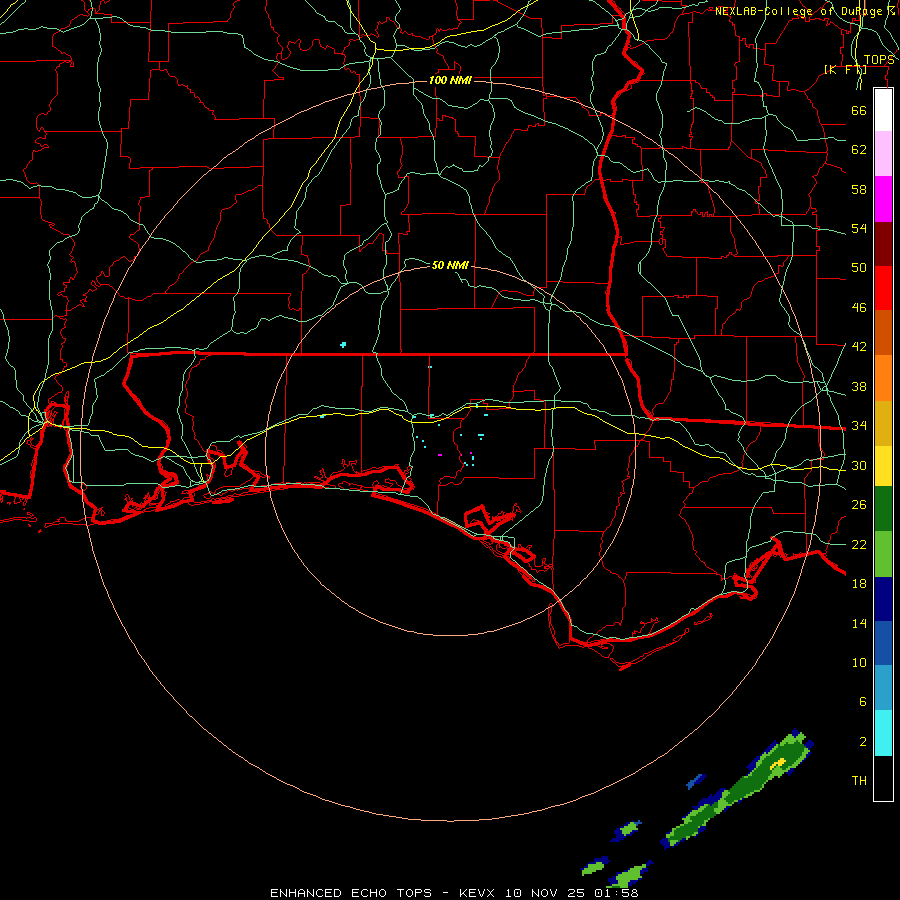The height and width of the screenshot is (900, 900).
Task: Click the "TH" threshold label
Action: point(859,781)
